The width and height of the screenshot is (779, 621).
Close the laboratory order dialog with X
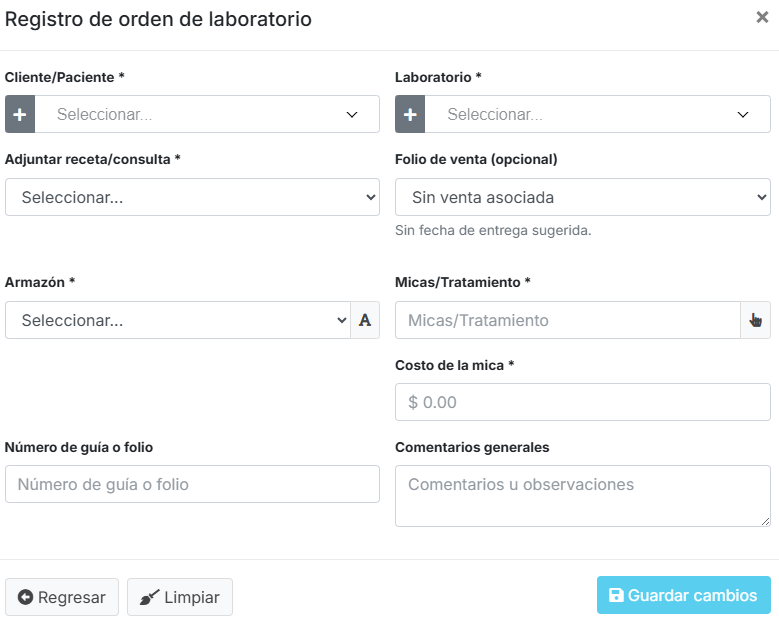point(762,17)
